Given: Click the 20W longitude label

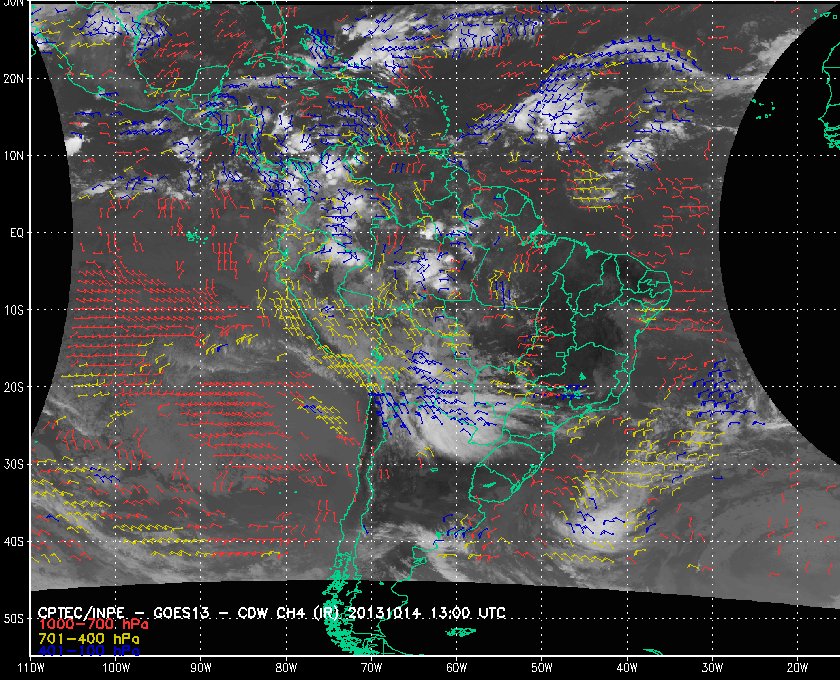Looking at the screenshot, I should pyautogui.click(x=797, y=667).
